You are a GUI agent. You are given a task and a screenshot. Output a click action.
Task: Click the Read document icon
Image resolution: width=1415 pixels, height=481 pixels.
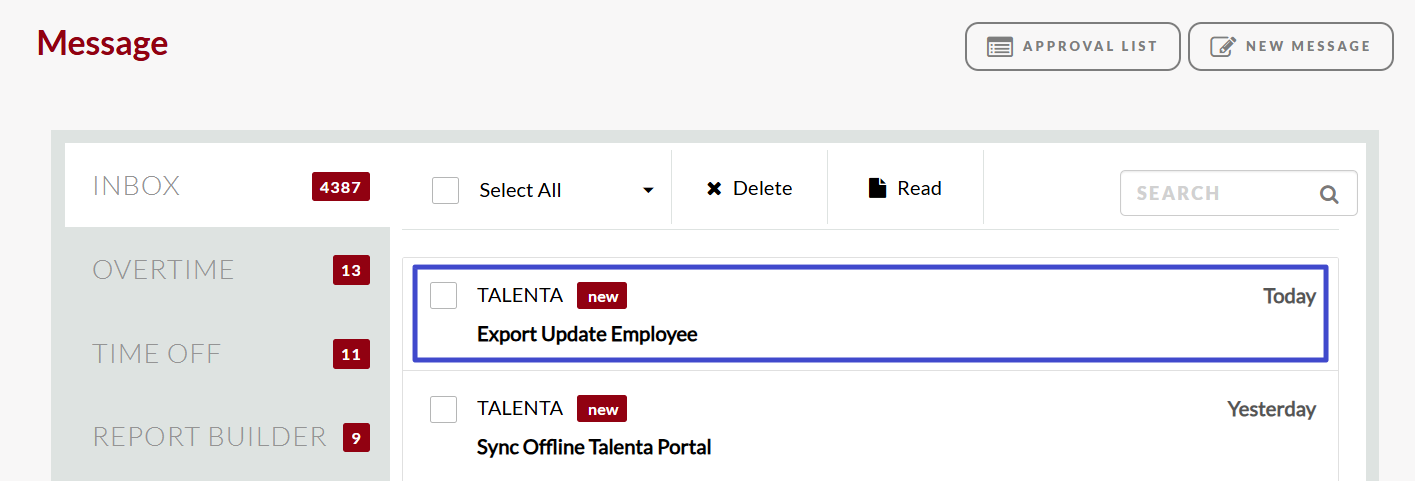click(x=877, y=188)
